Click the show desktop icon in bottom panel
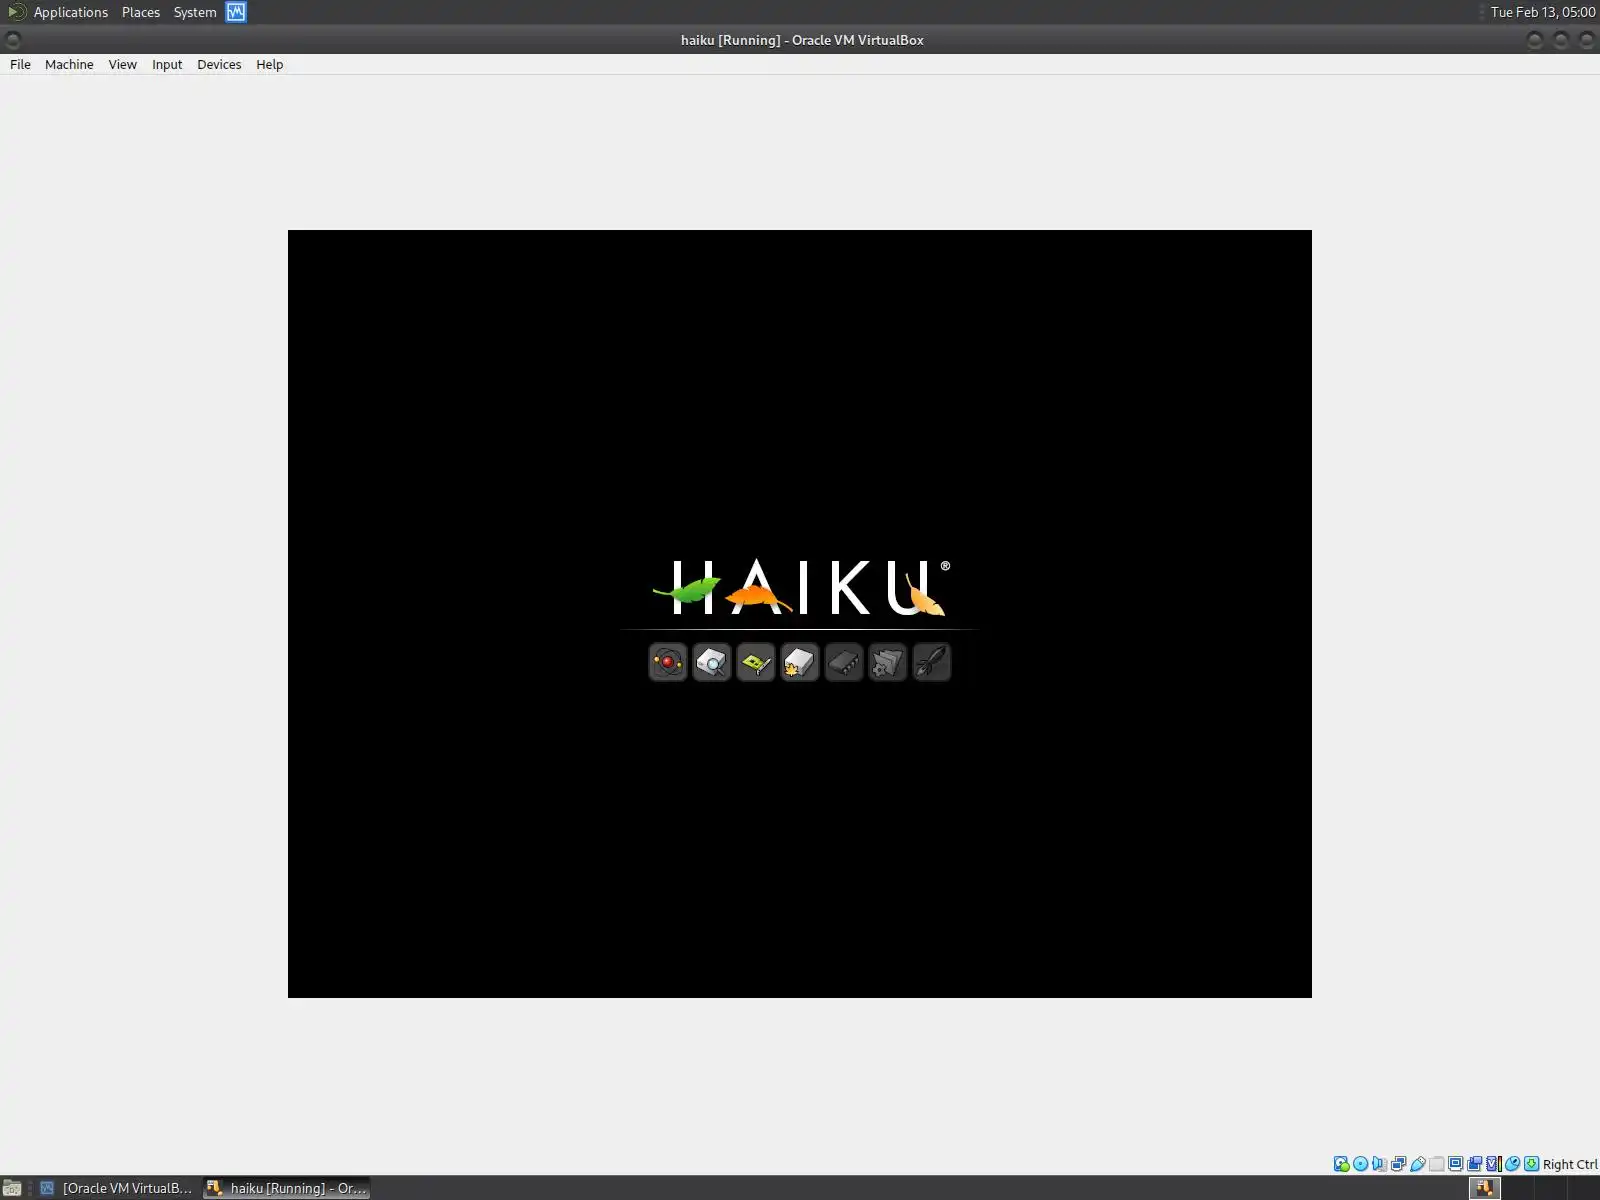 12,1188
